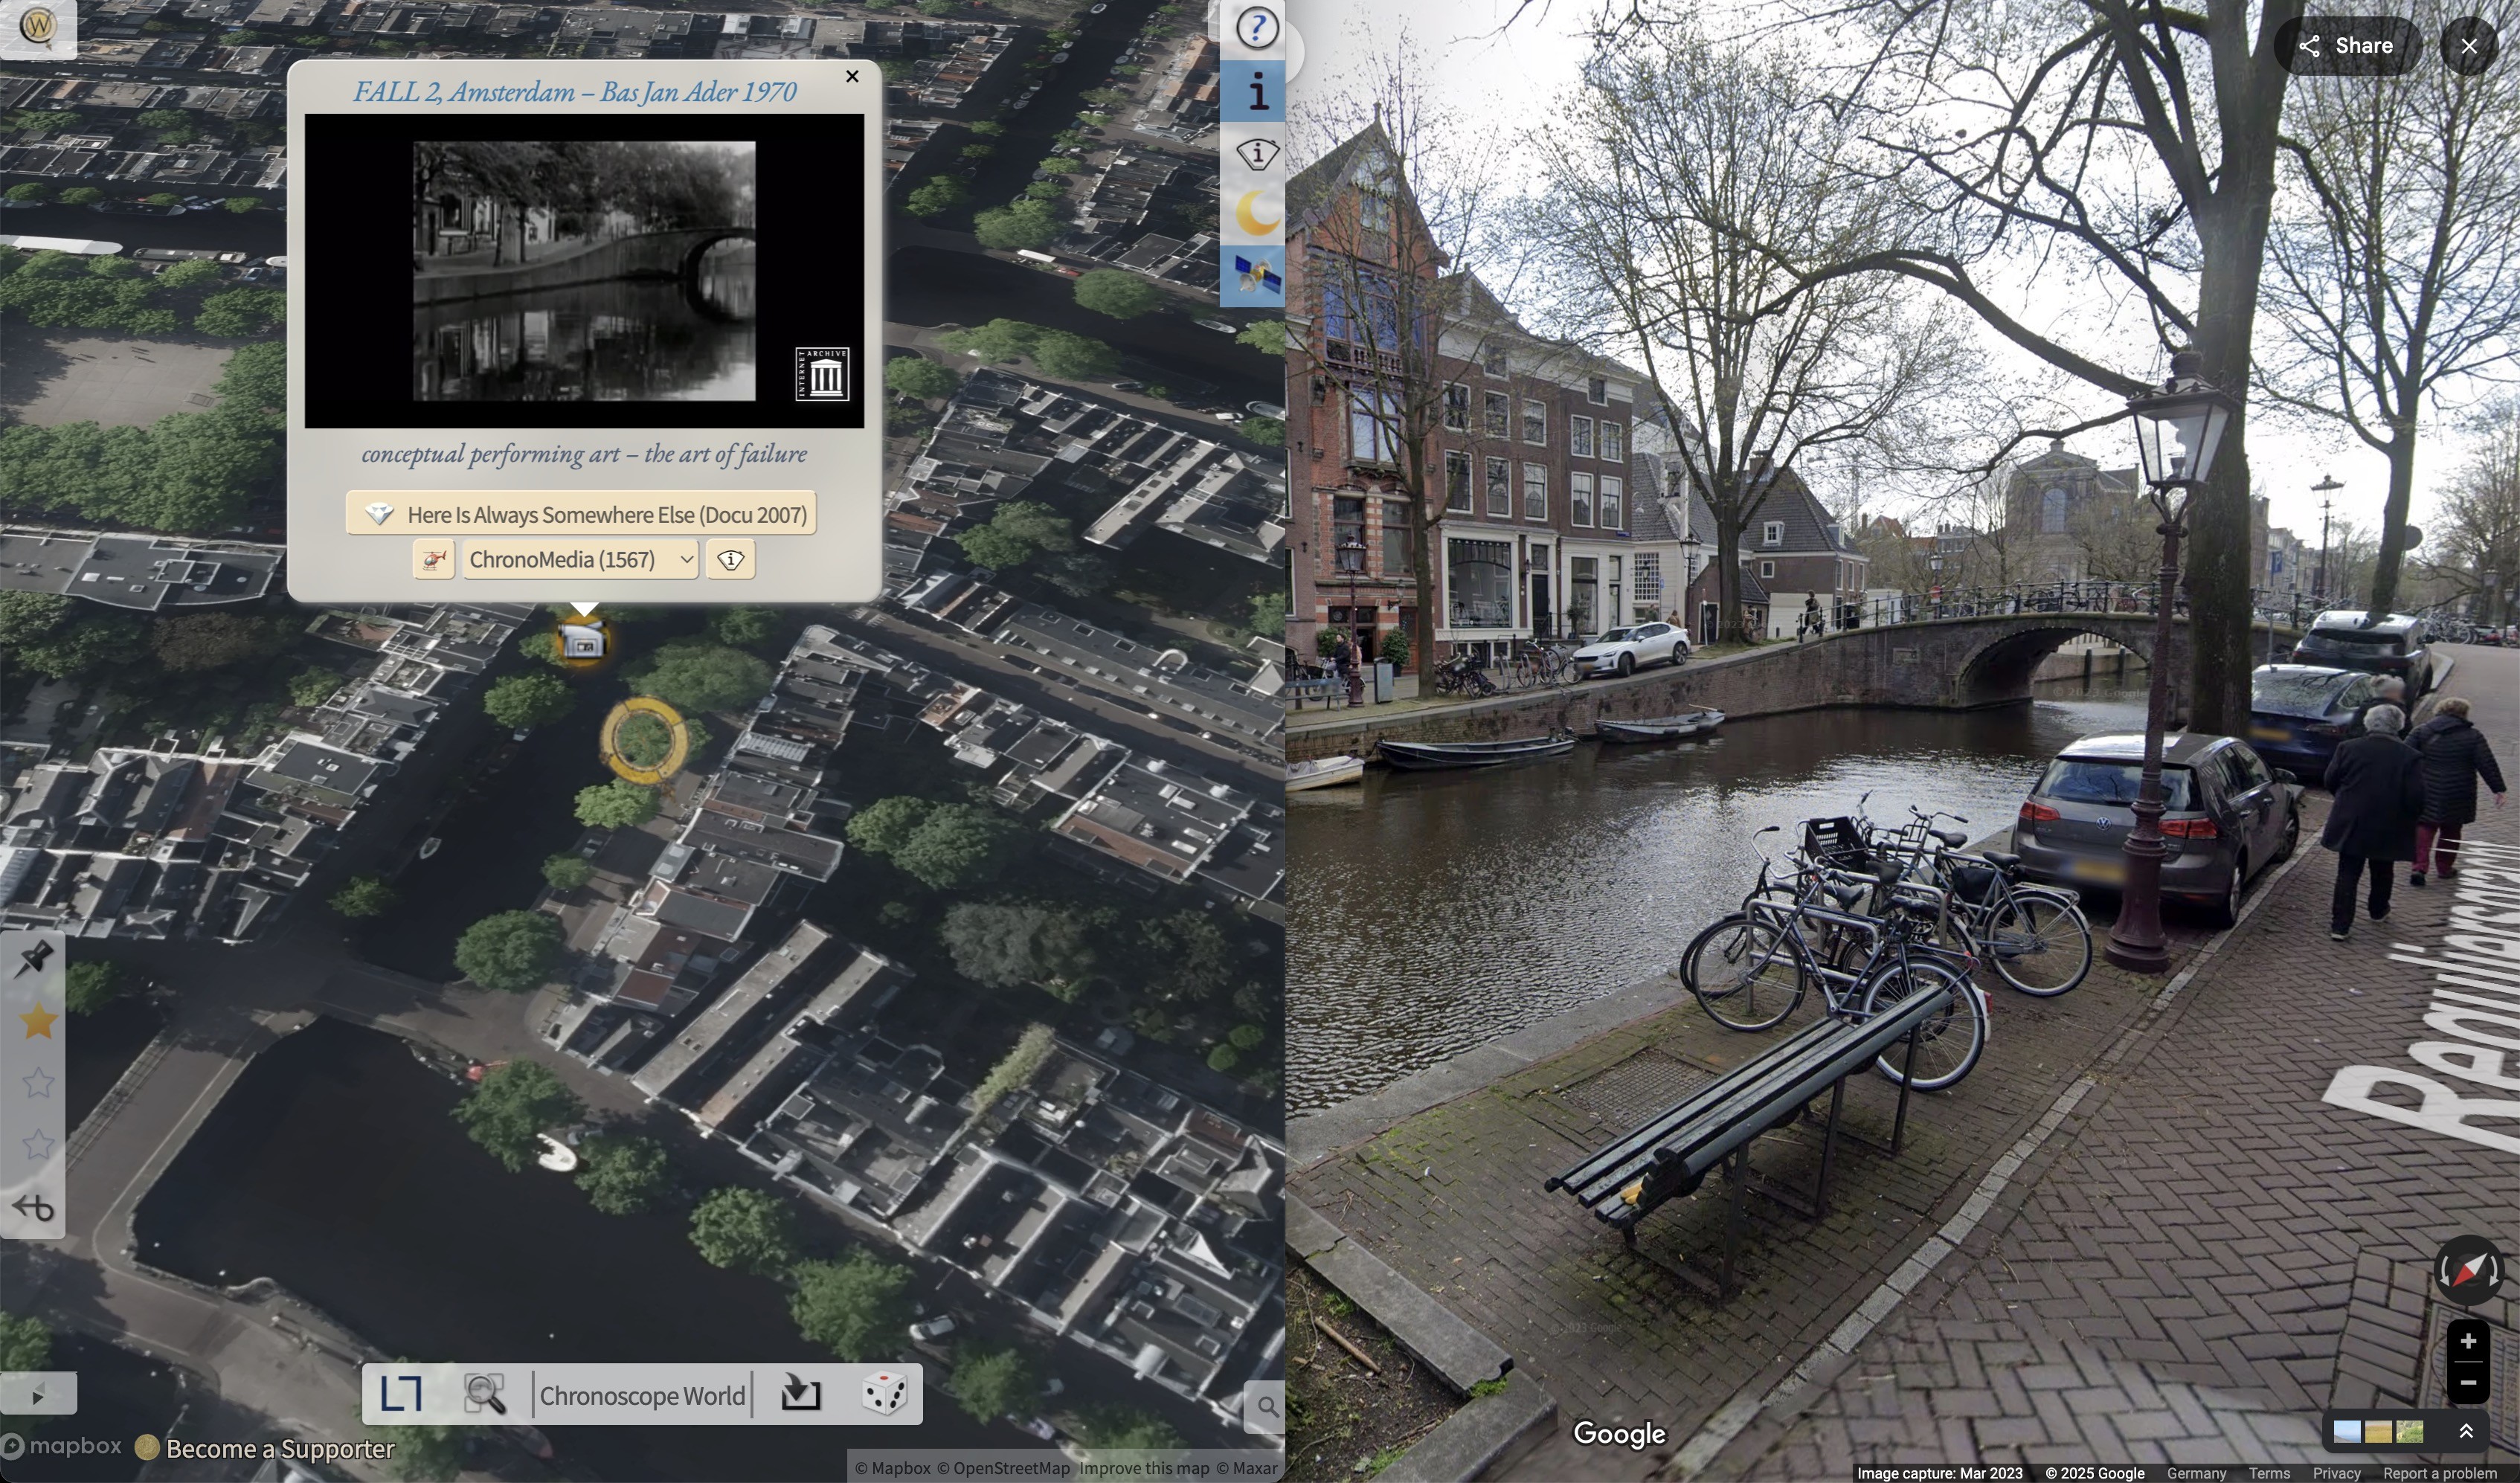Toggle the eye info overlay icon

pyautogui.click(x=1256, y=154)
